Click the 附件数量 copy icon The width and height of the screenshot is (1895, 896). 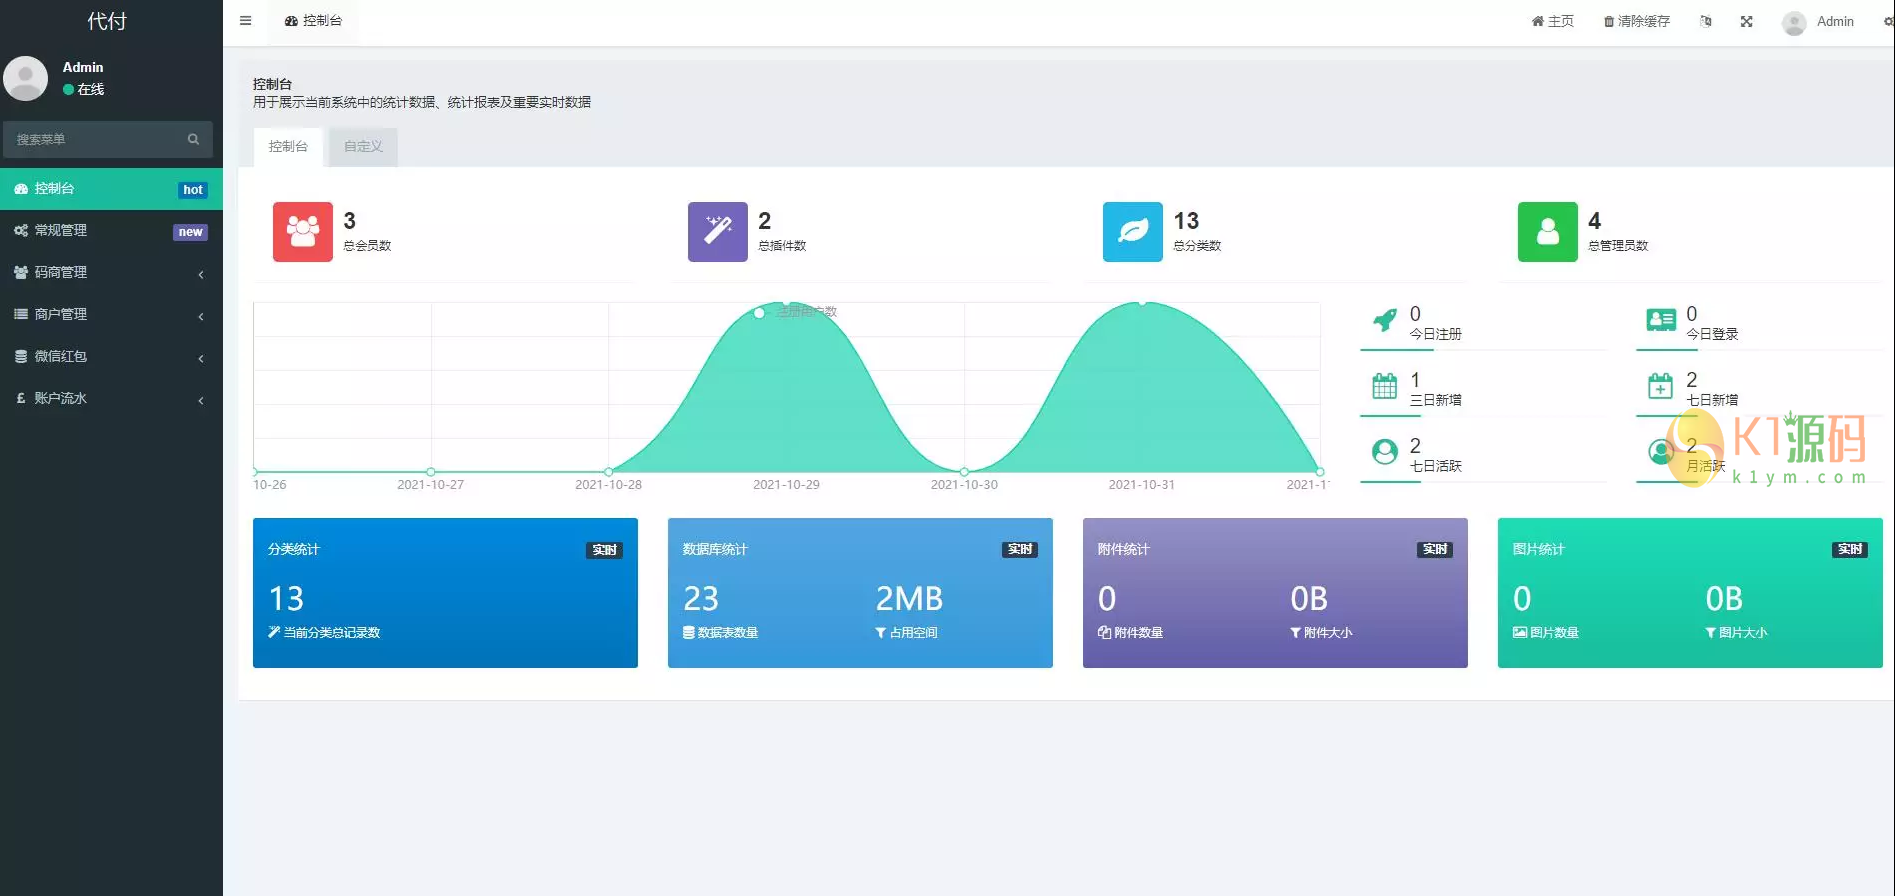tap(1104, 632)
